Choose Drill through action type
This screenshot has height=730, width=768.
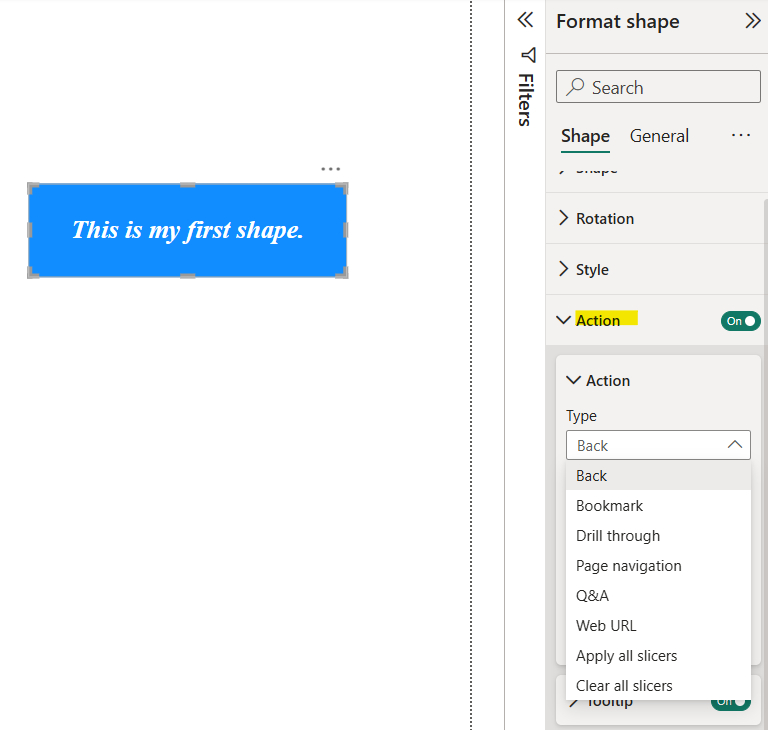click(x=617, y=536)
